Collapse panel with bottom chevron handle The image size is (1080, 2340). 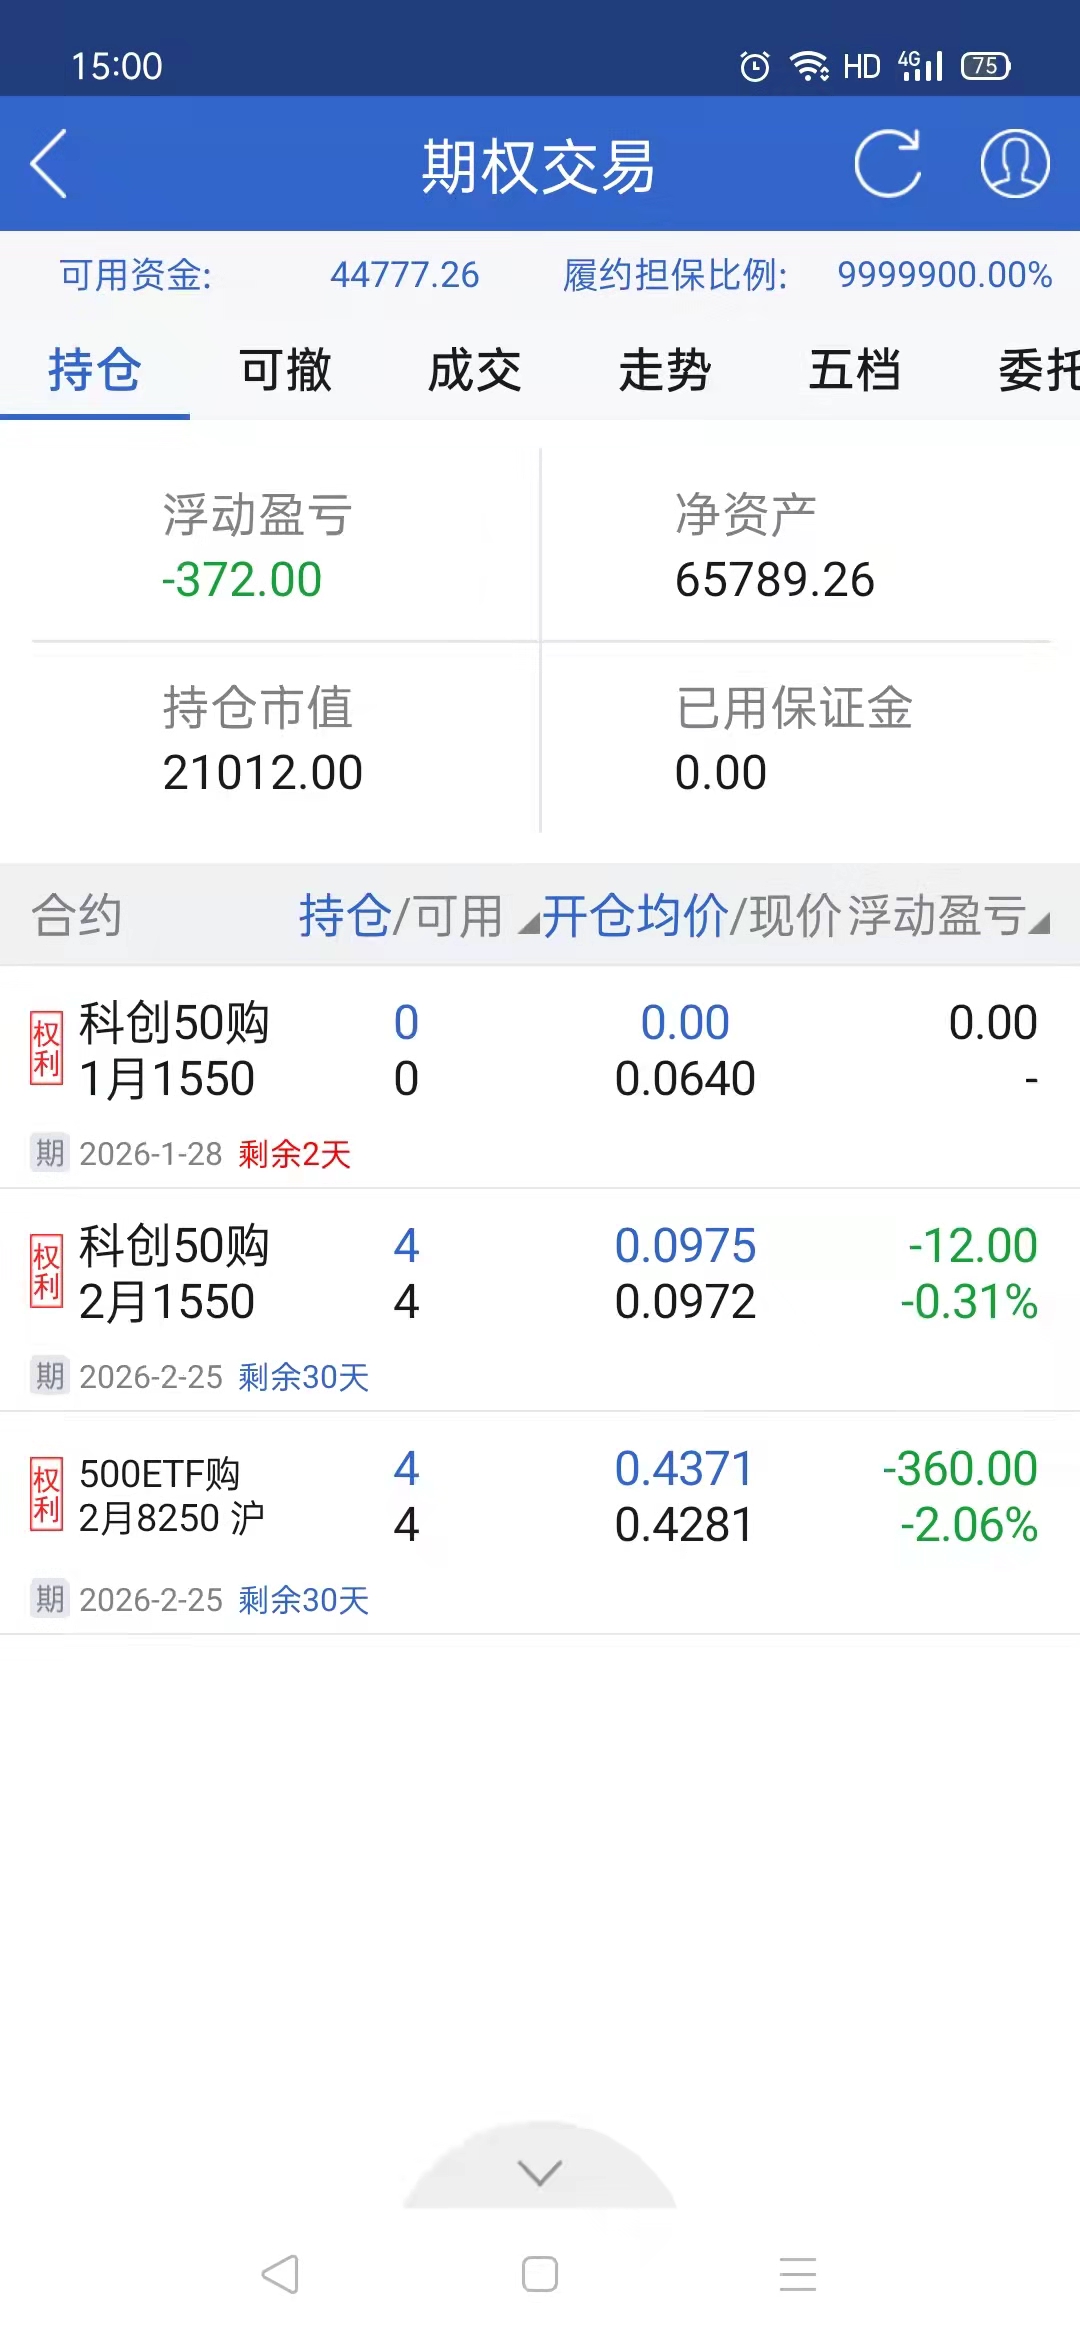pos(540,2172)
